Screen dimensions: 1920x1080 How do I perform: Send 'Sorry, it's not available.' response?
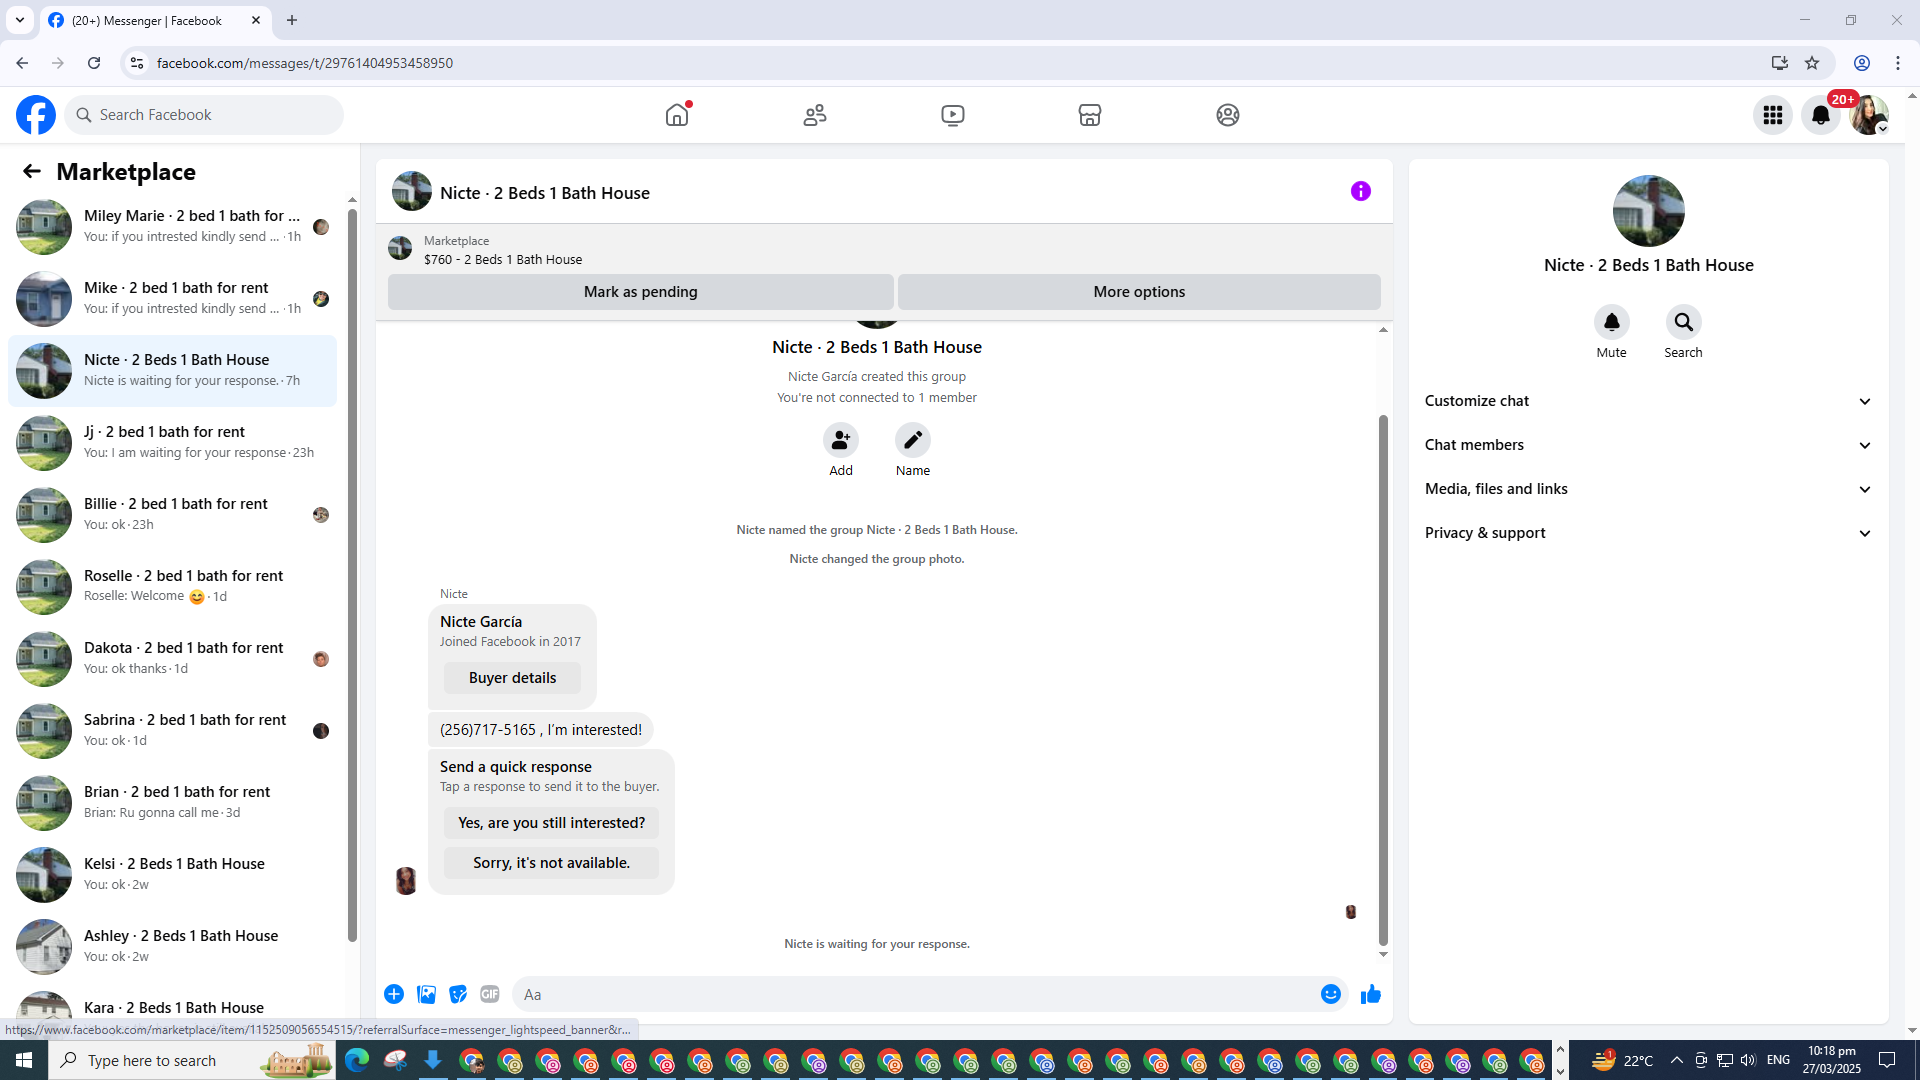click(x=551, y=863)
